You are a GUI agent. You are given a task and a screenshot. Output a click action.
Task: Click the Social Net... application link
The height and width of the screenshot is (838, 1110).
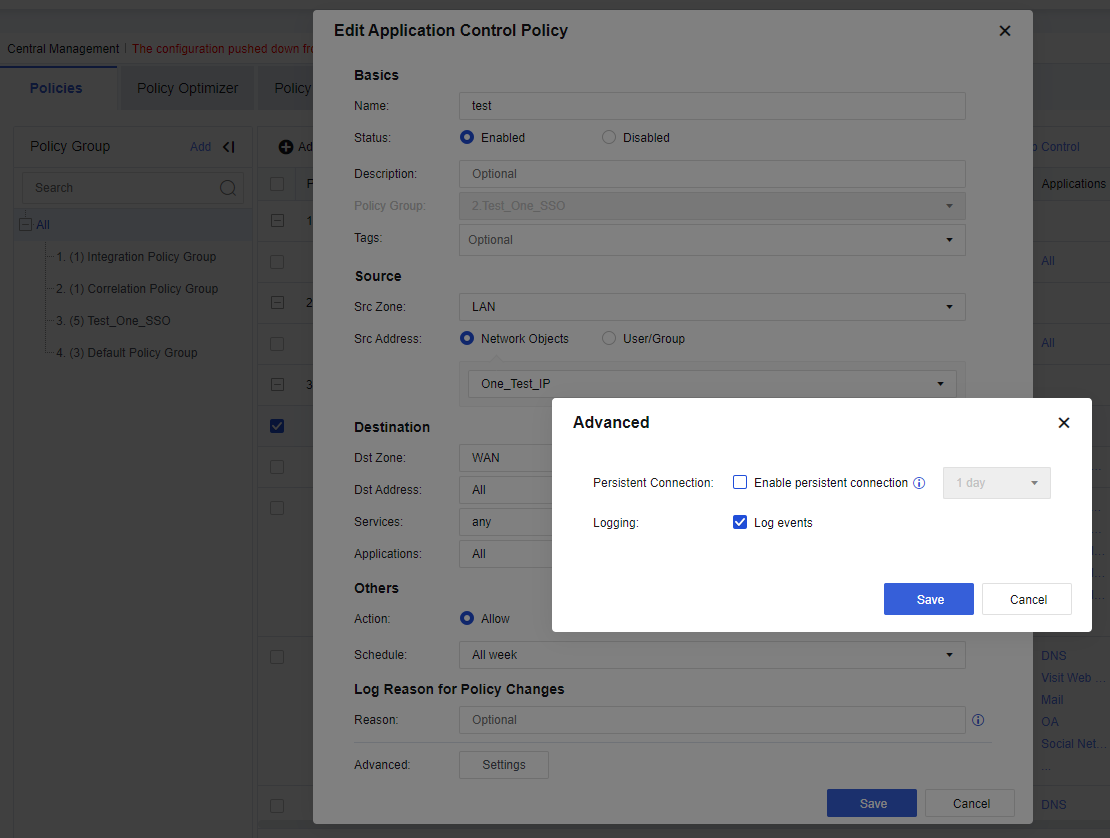coord(1072,744)
